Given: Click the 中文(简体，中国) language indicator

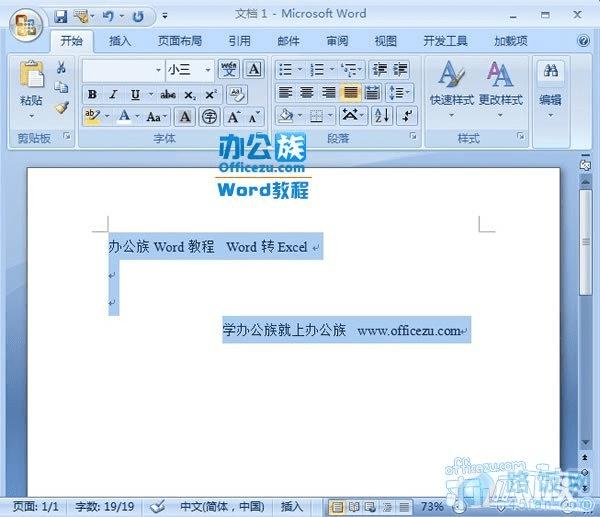Looking at the screenshot, I should [x=222, y=507].
